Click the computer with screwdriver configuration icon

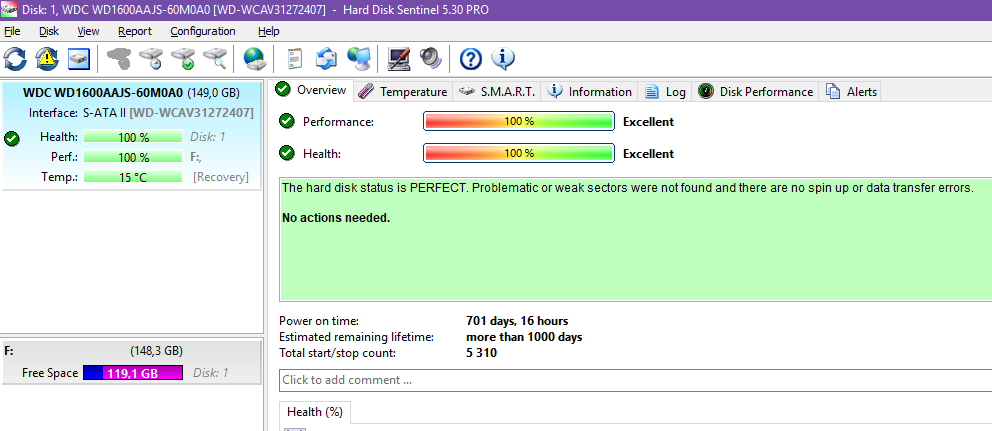click(399, 59)
